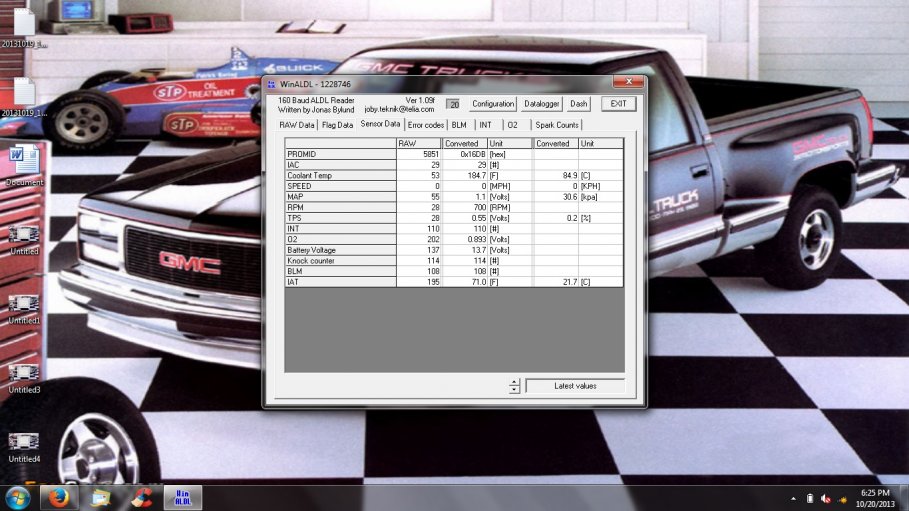
Task: Show hidden tray icons arrow
Action: click(793, 499)
